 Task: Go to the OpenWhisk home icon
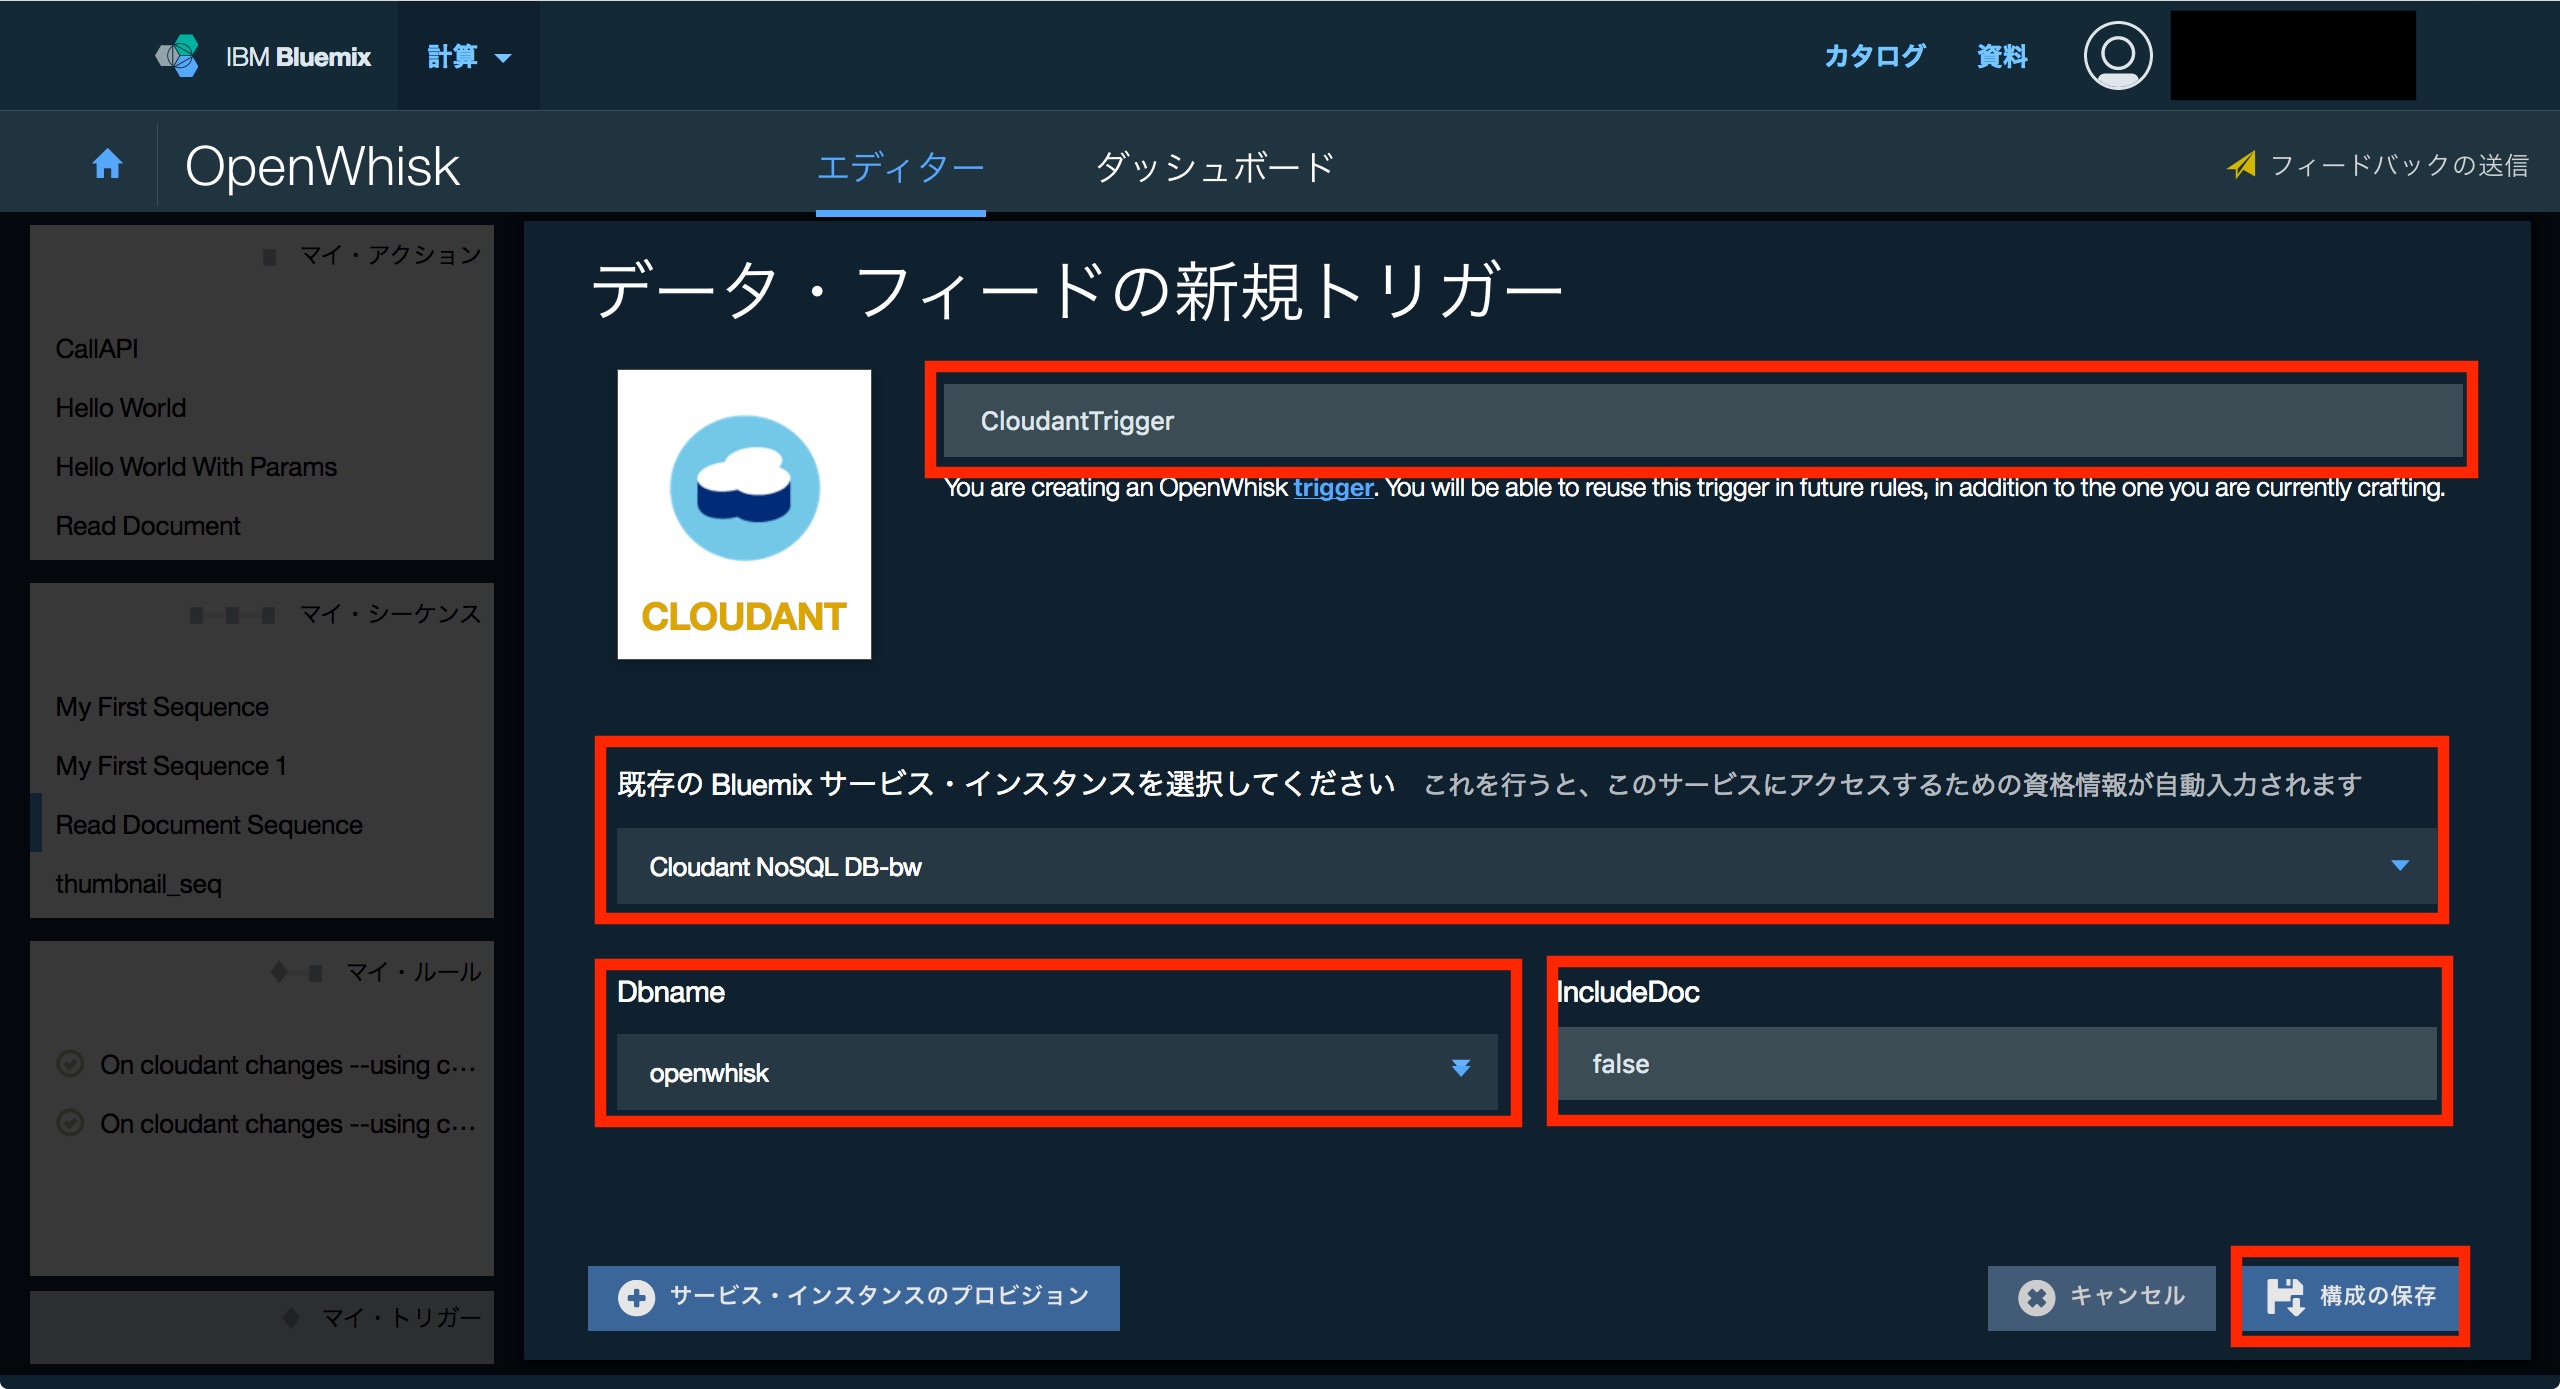[x=107, y=164]
